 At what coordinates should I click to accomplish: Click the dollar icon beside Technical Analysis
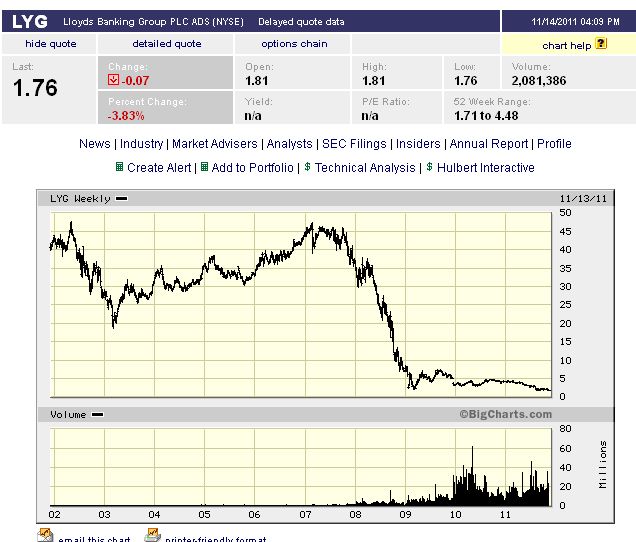click(308, 167)
